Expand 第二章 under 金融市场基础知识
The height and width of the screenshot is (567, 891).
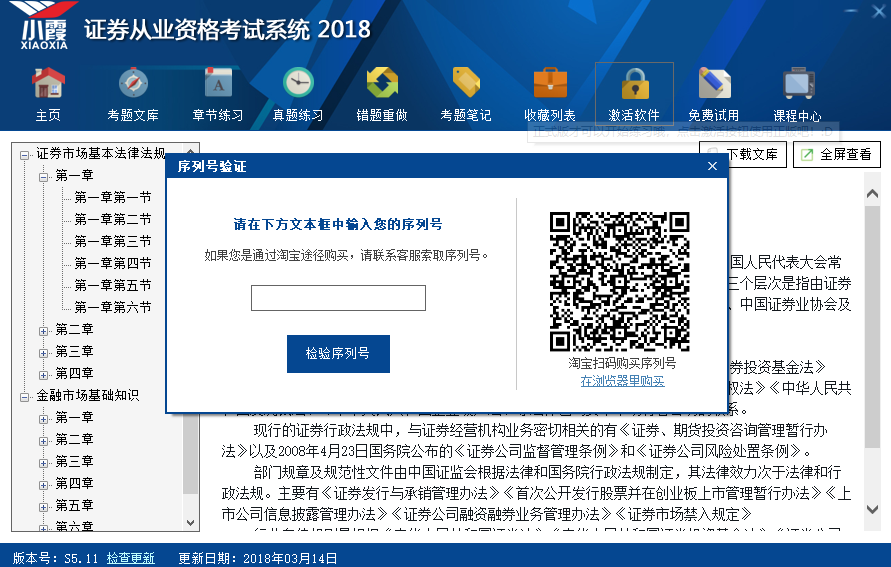pos(43,441)
